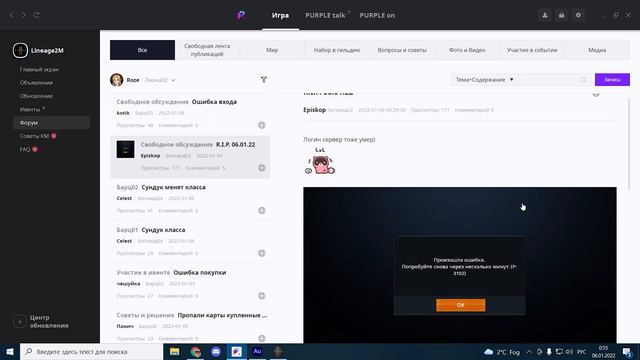Open post titled Сундук менят класса
The height and width of the screenshot is (360, 640).
pos(173,187)
